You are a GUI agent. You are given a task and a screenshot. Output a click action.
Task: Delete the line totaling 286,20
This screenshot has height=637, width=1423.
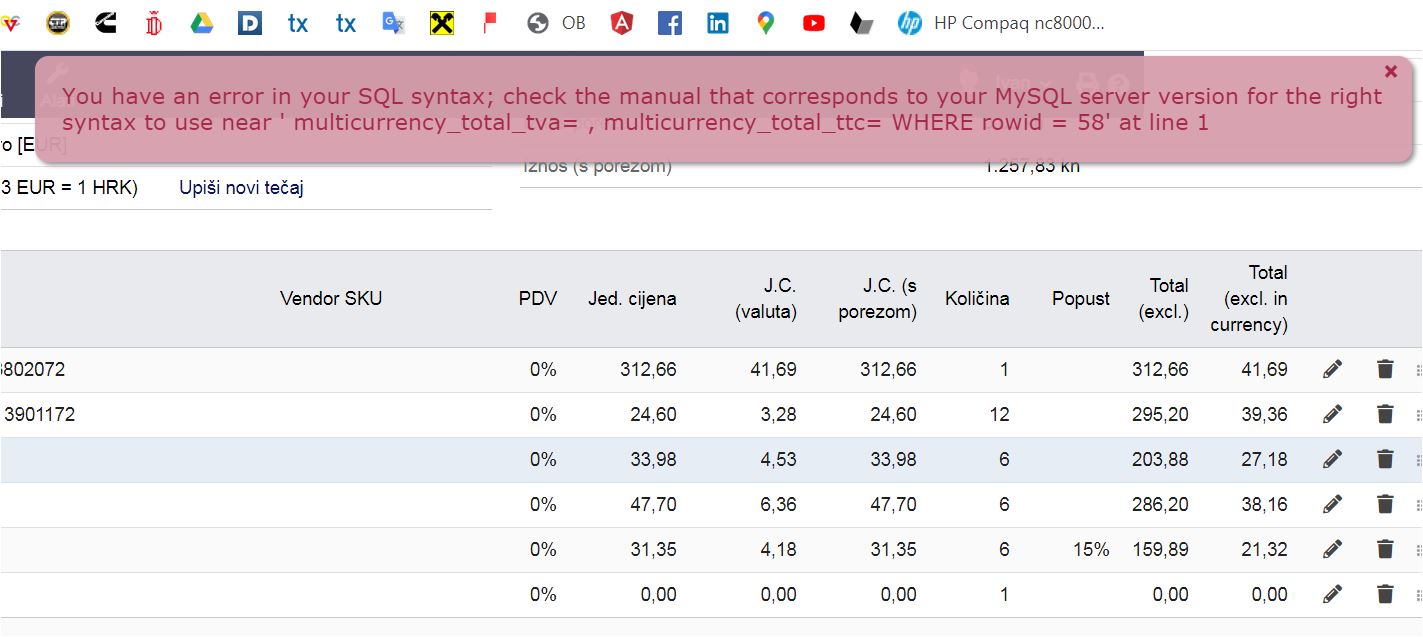1385,504
